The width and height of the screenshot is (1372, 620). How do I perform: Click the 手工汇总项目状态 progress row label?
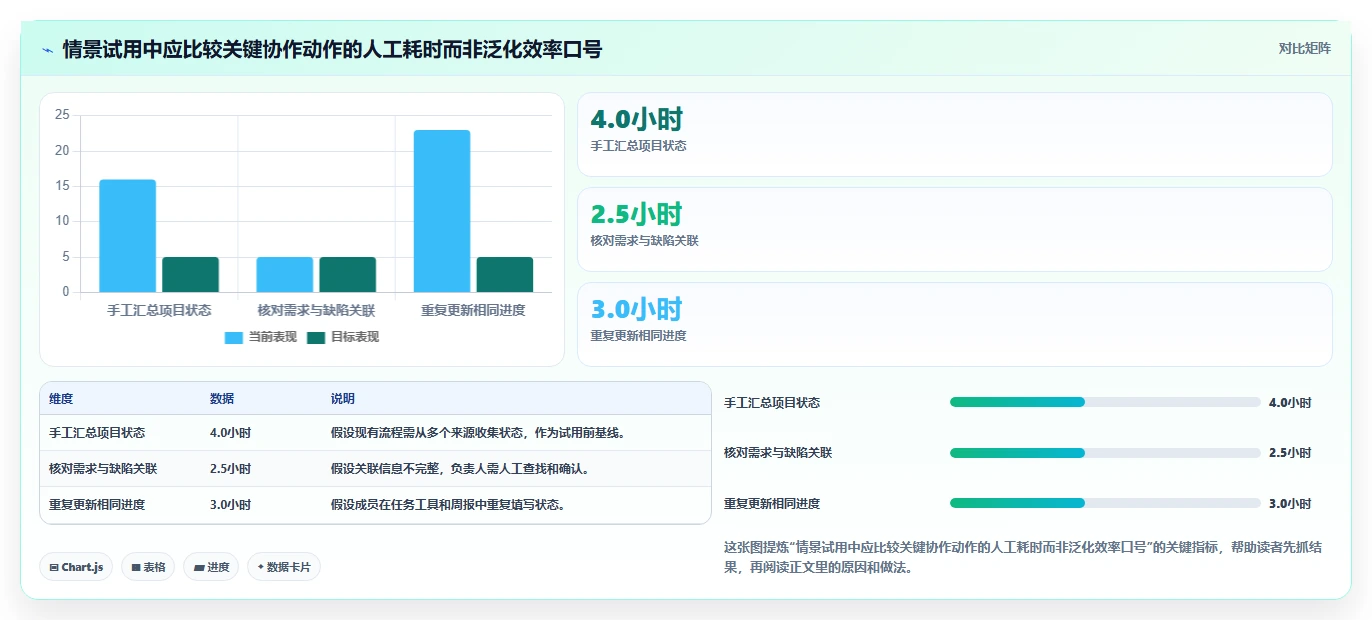point(772,403)
